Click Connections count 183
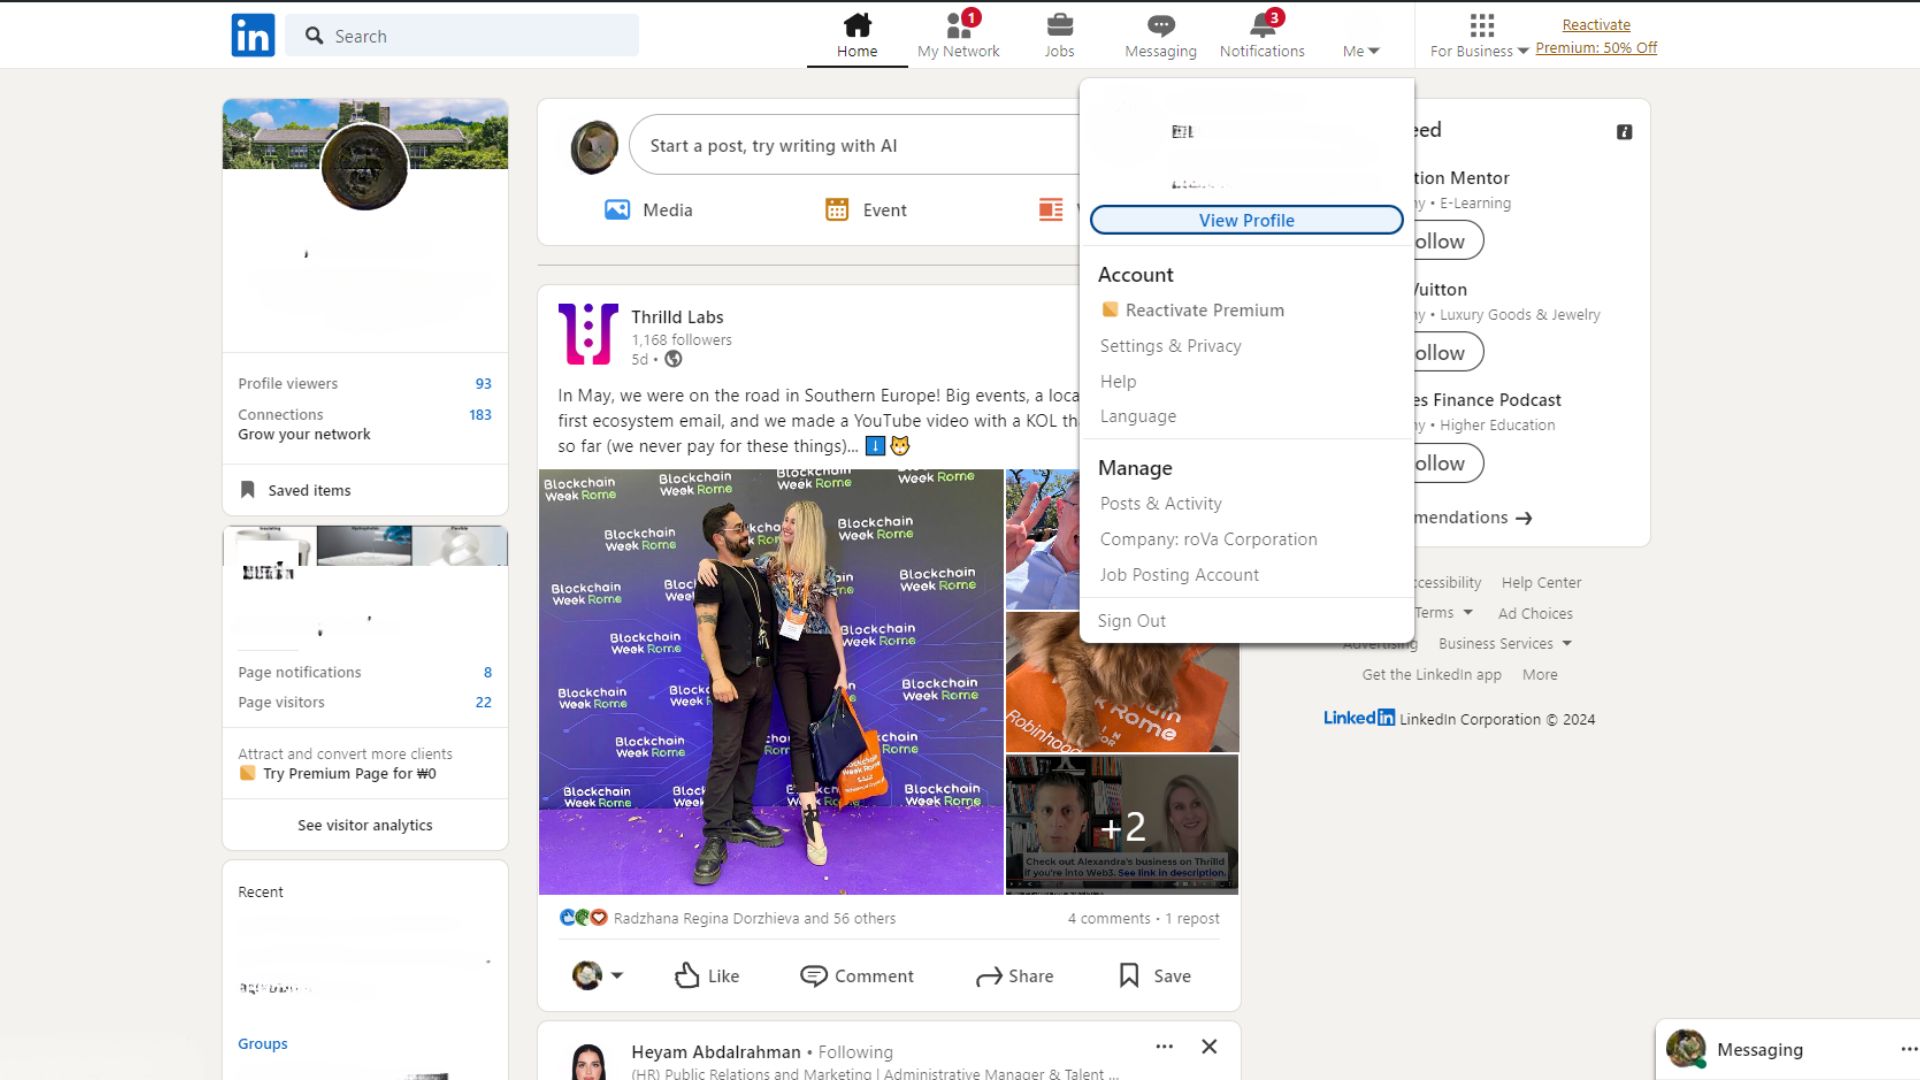This screenshot has height=1080, width=1920. 480,414
